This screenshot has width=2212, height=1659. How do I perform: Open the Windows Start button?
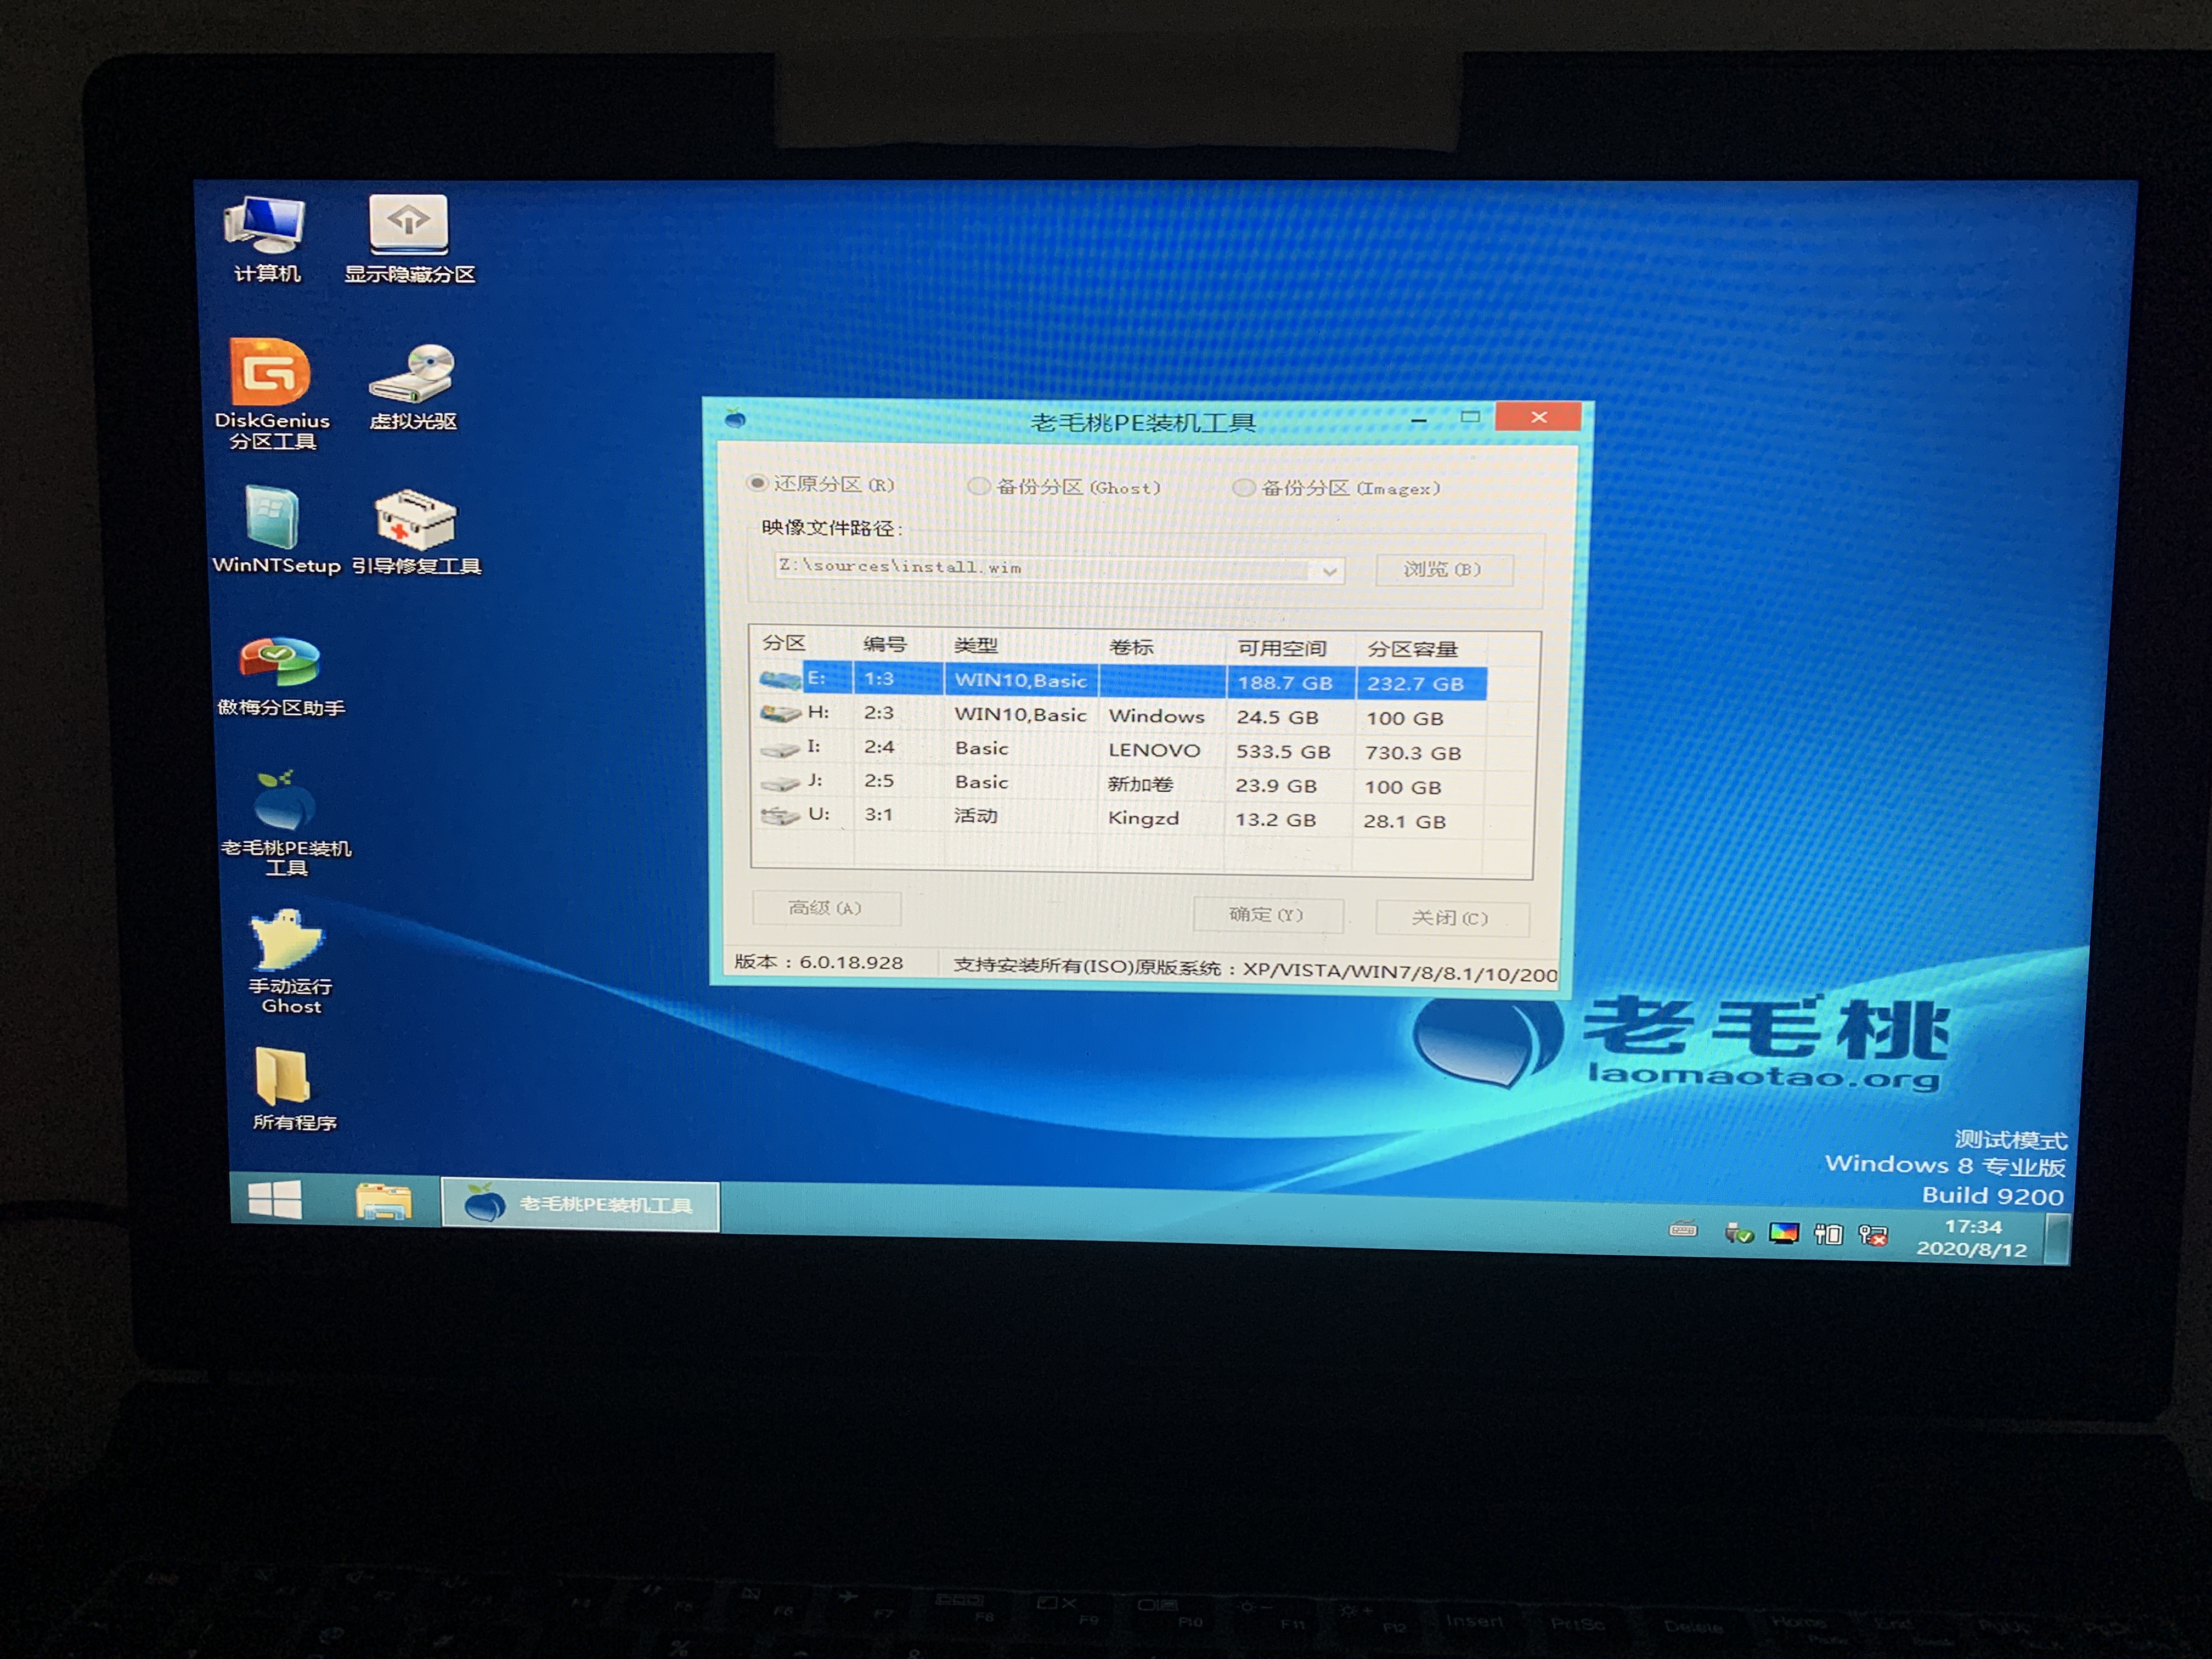[274, 1198]
